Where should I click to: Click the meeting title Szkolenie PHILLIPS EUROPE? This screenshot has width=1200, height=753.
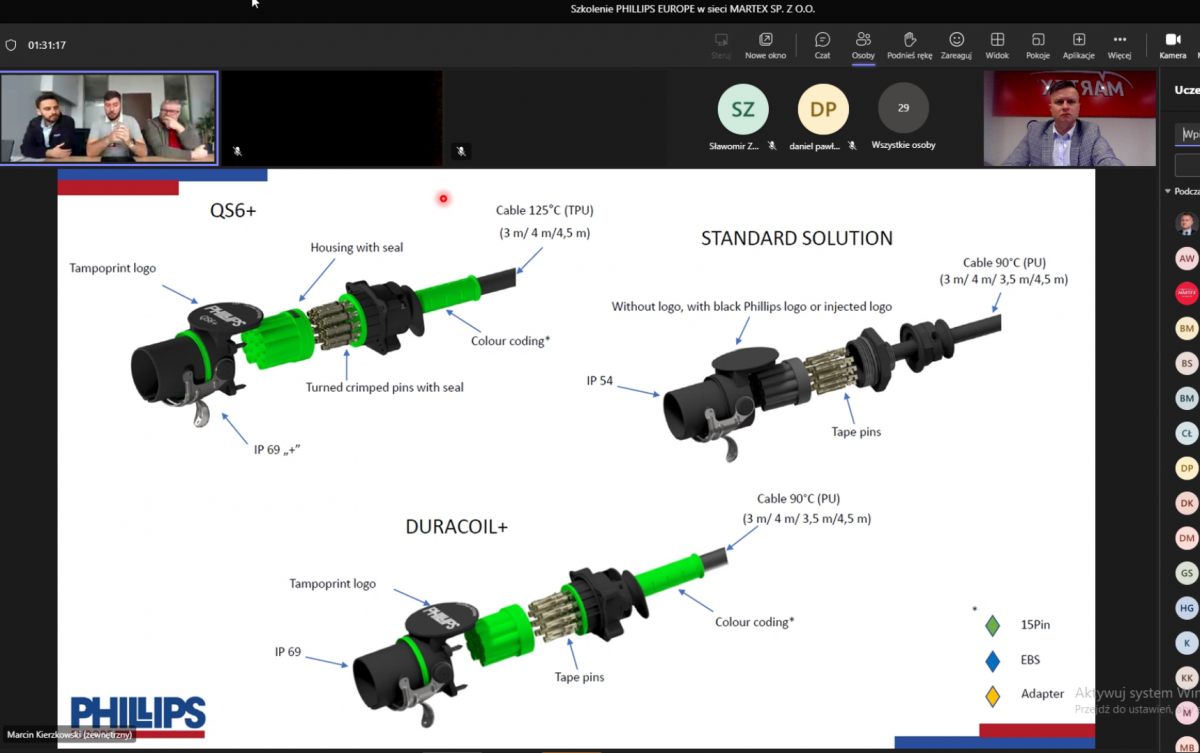pyautogui.click(x=692, y=8)
